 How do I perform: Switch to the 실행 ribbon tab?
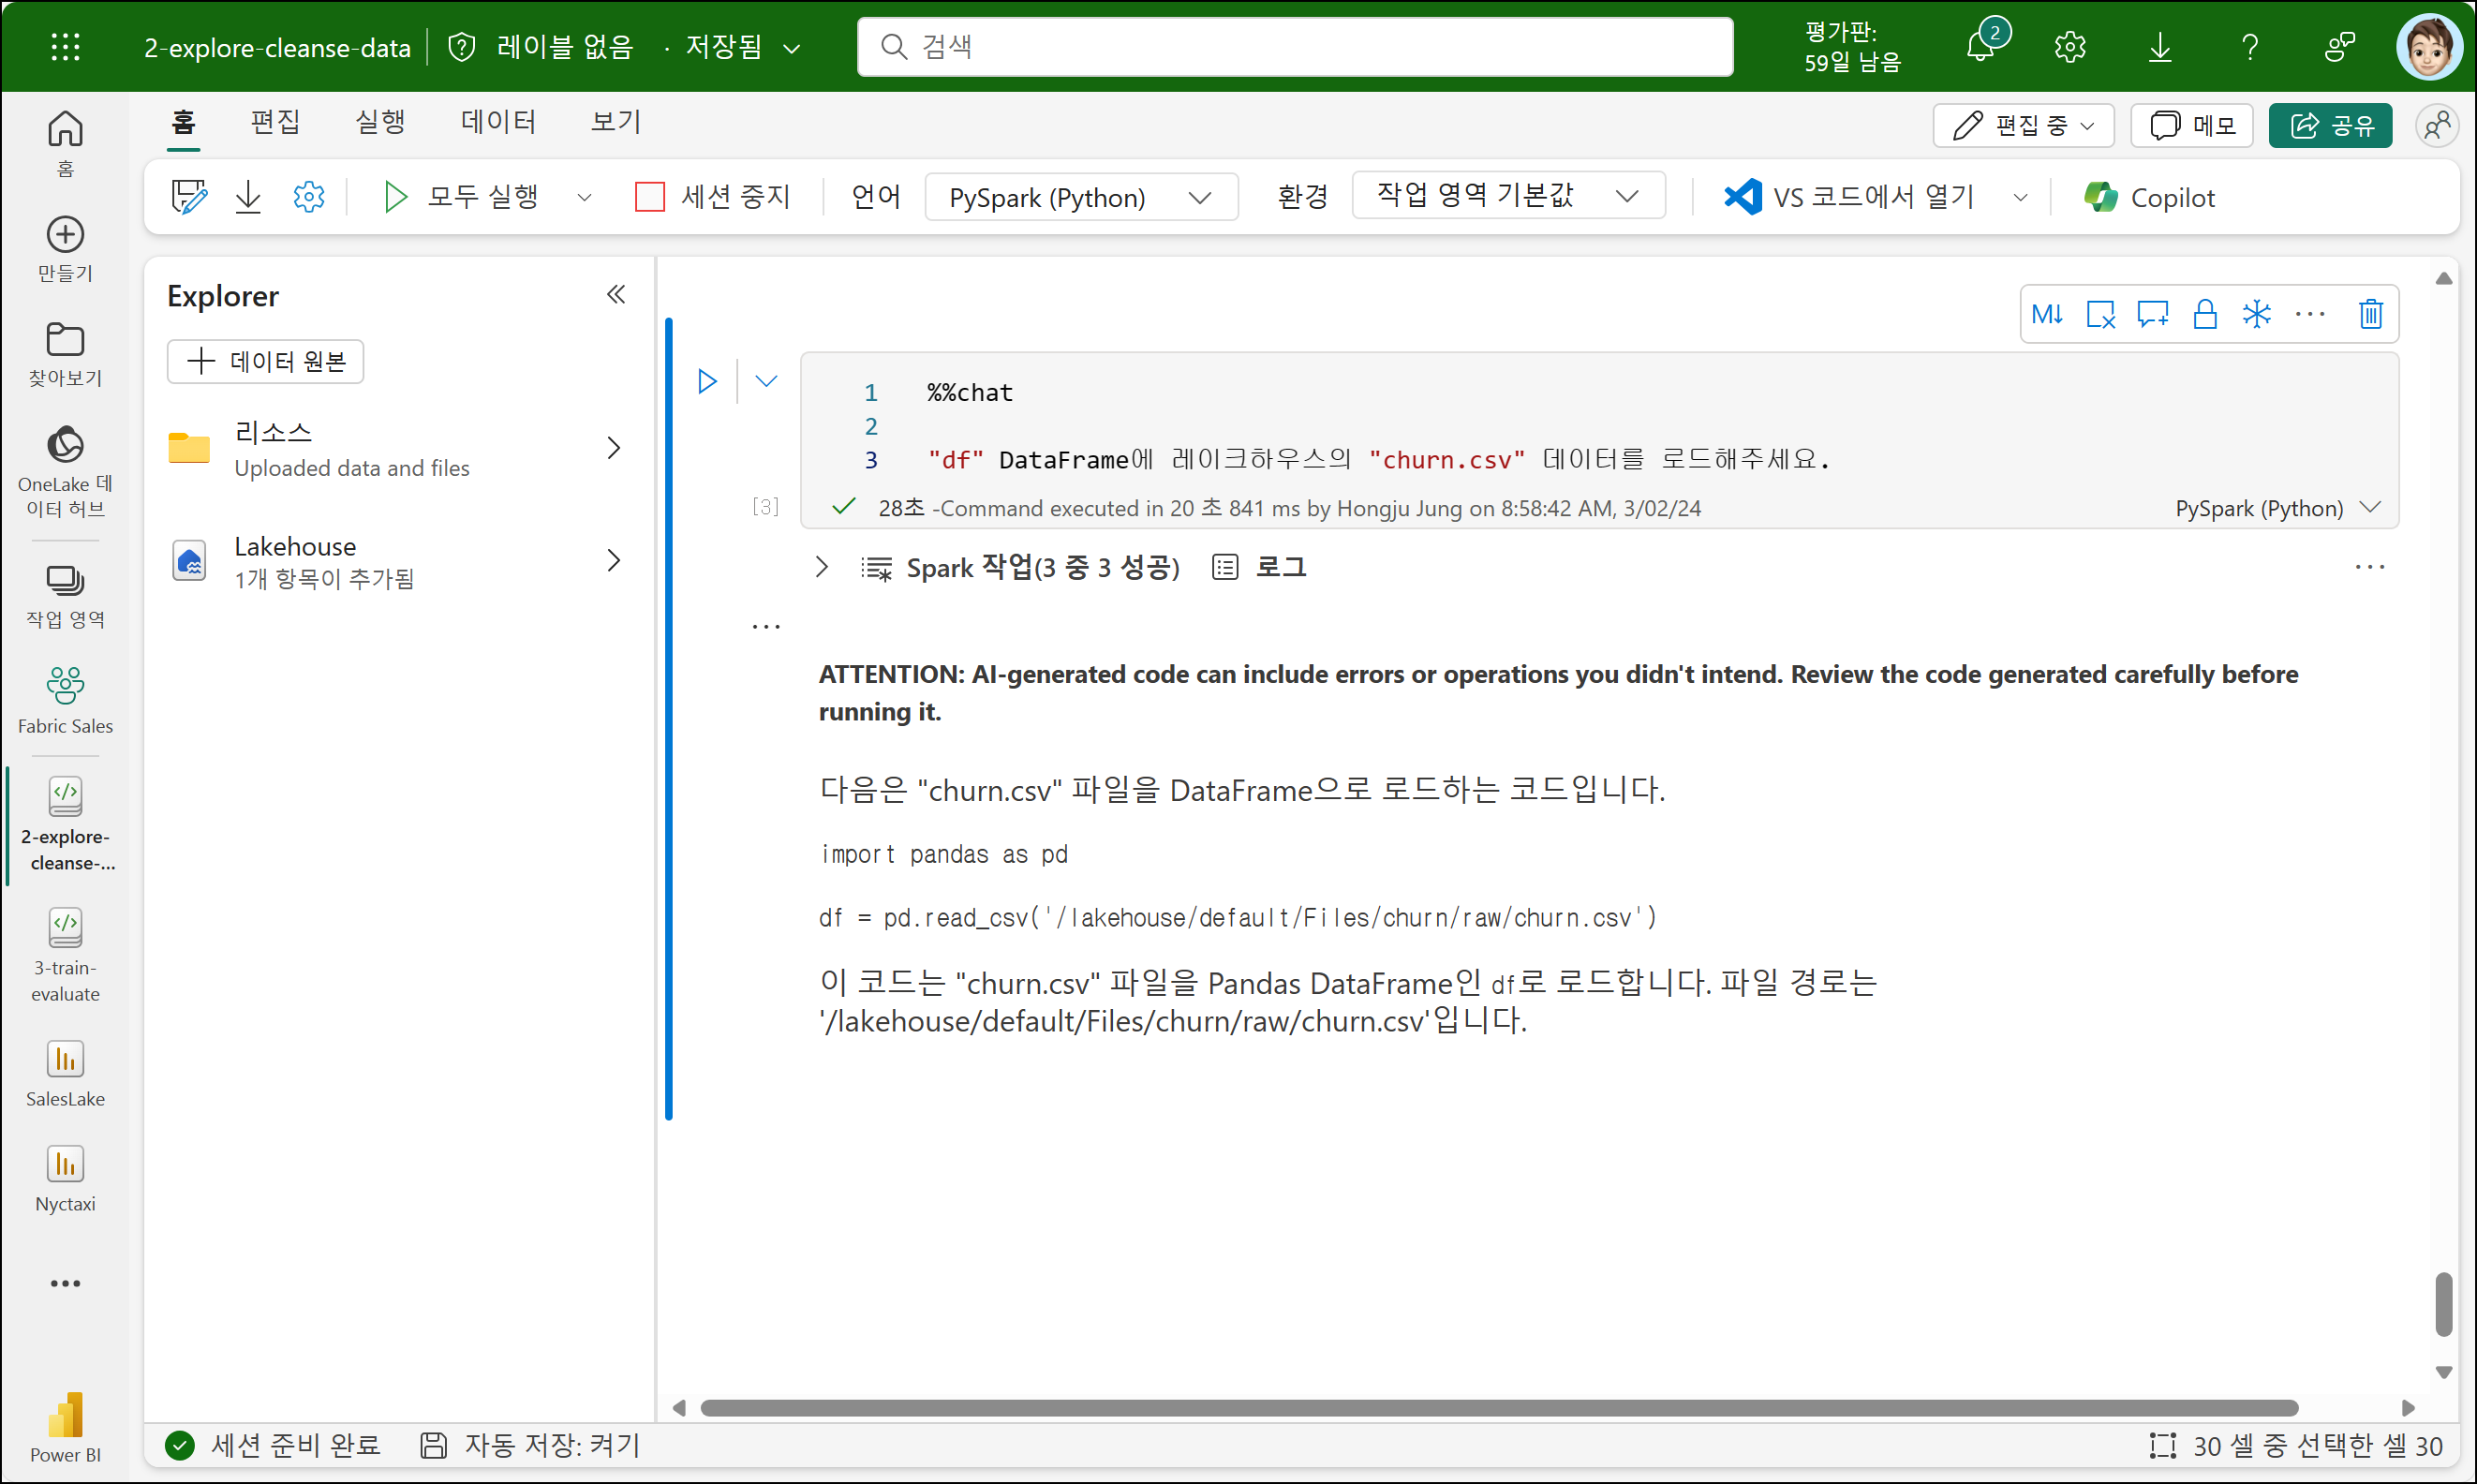click(x=380, y=122)
